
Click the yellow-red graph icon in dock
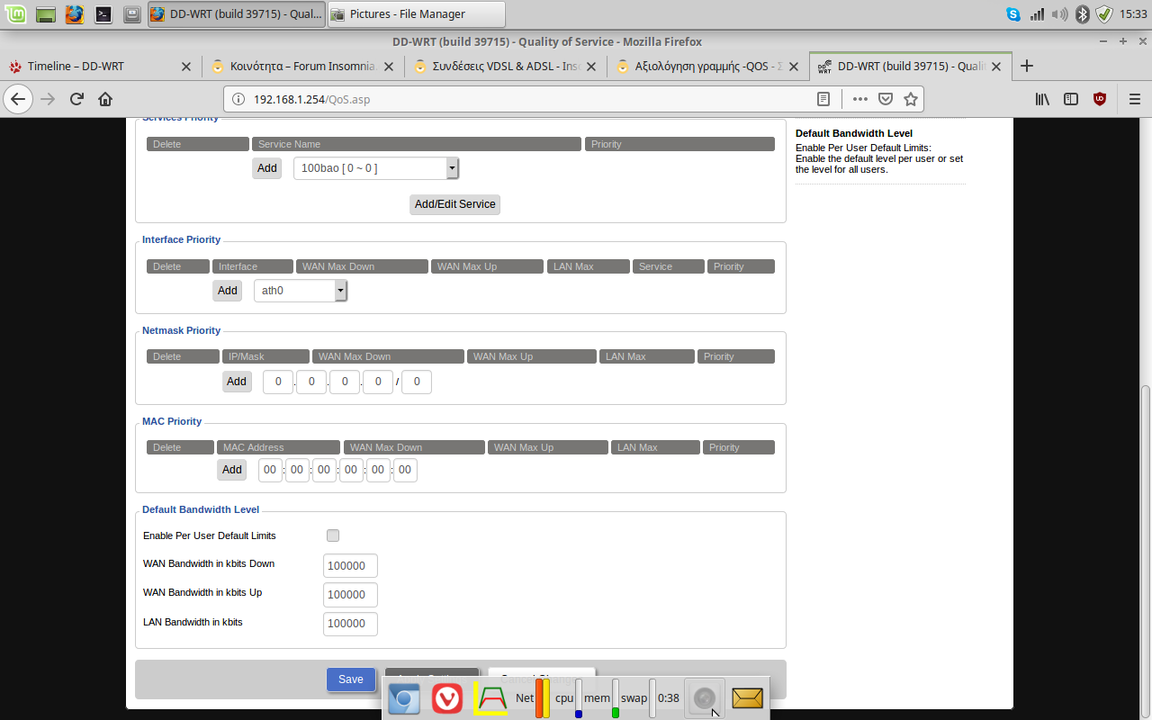point(491,698)
